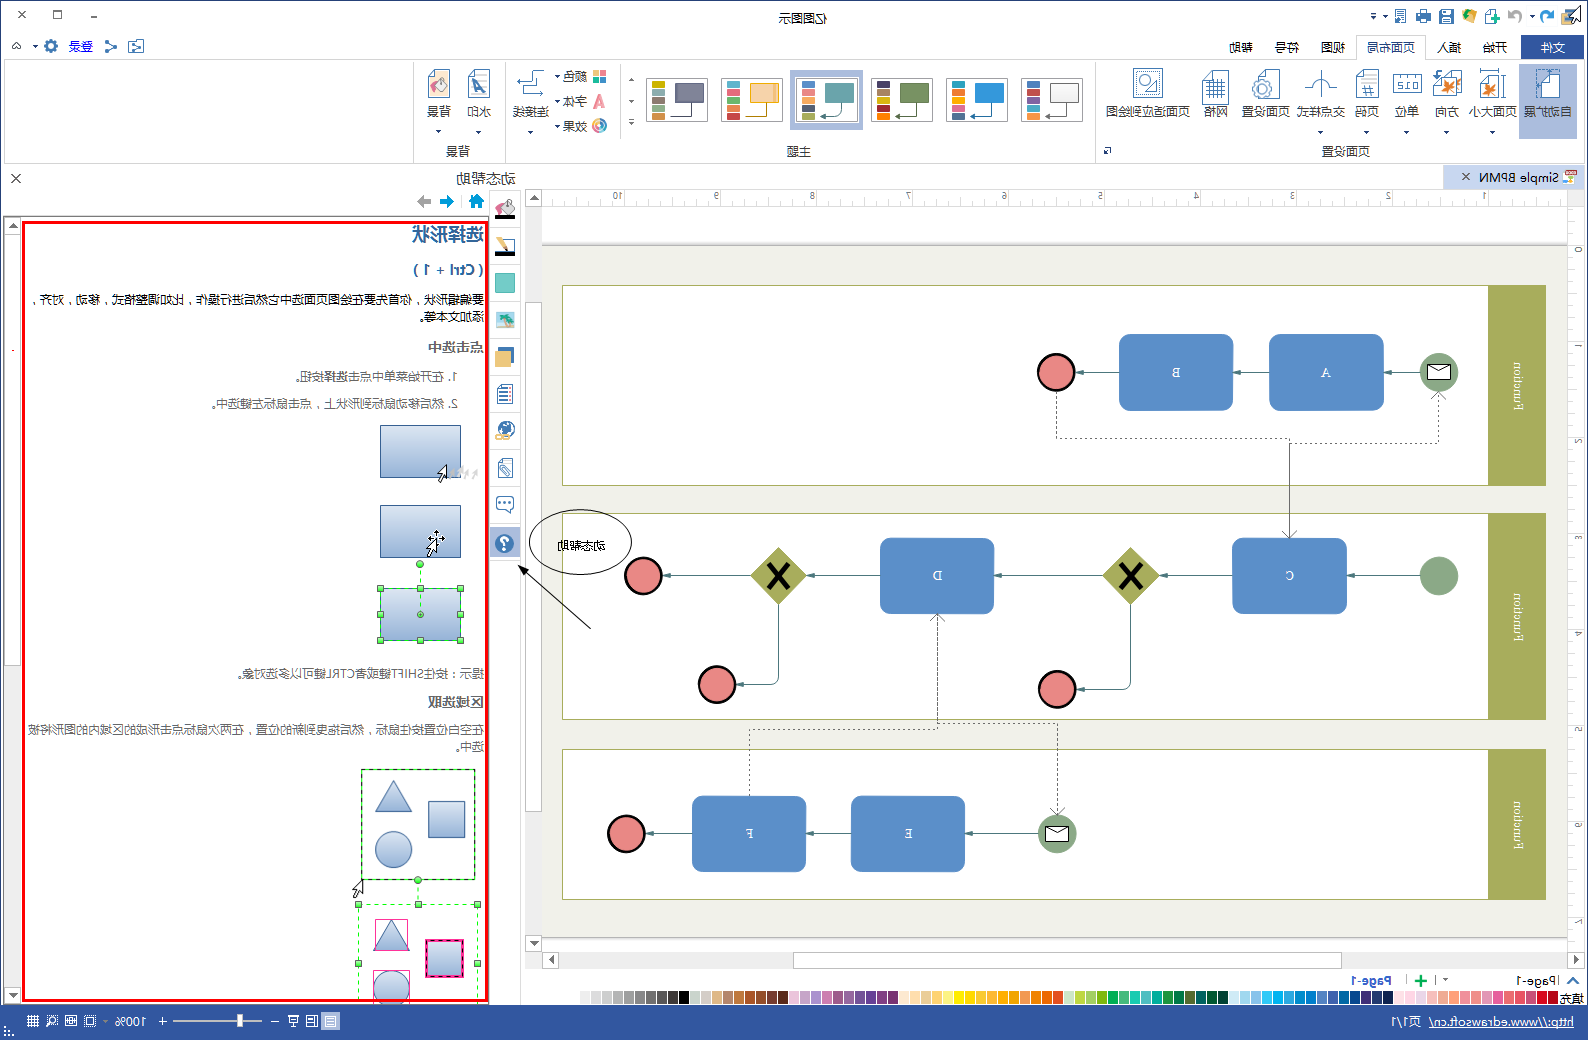Add a new page with plus button
Screen dimensions: 1588x1040
pos(1420,980)
